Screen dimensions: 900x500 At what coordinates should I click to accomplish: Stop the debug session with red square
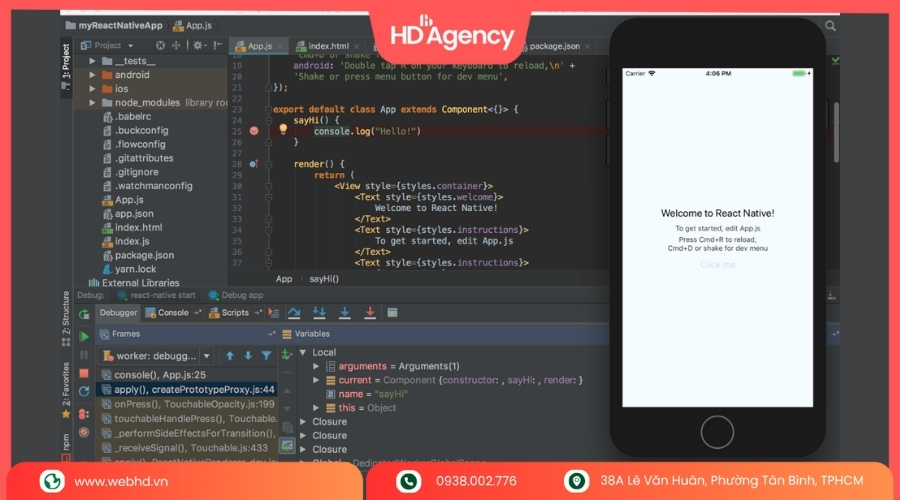coord(84,374)
